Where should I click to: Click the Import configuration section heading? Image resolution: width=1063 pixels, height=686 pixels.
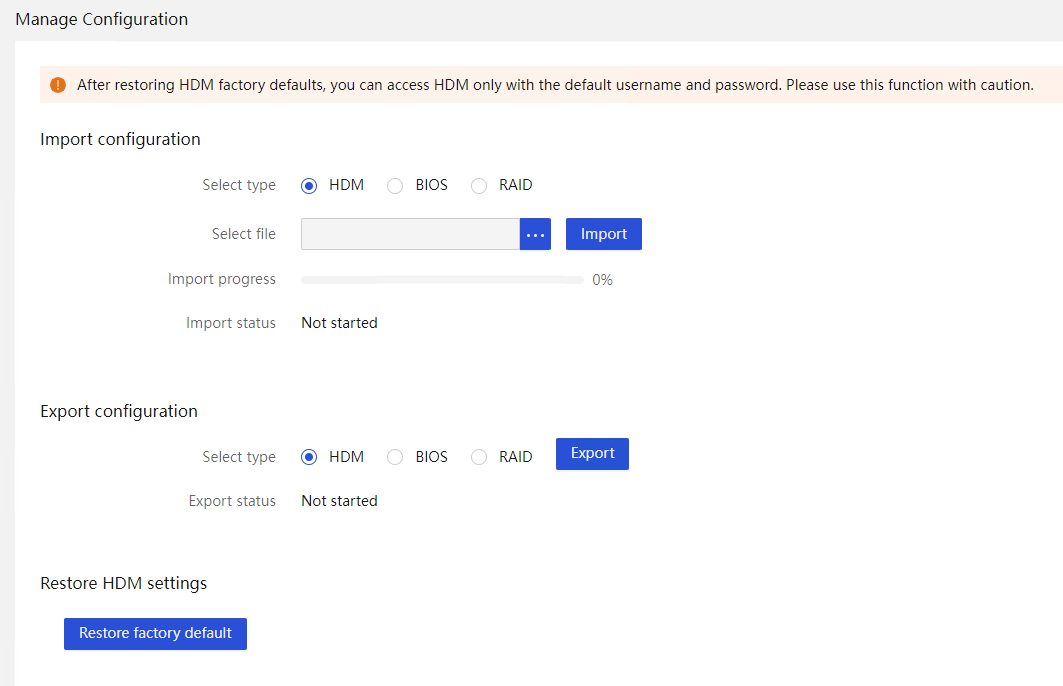click(120, 140)
